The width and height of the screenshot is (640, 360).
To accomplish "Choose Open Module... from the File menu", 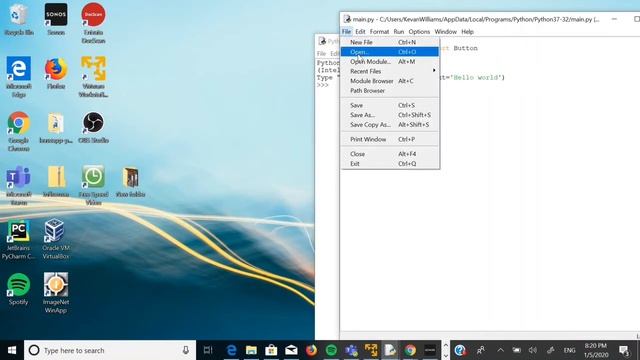I will (390, 62).
